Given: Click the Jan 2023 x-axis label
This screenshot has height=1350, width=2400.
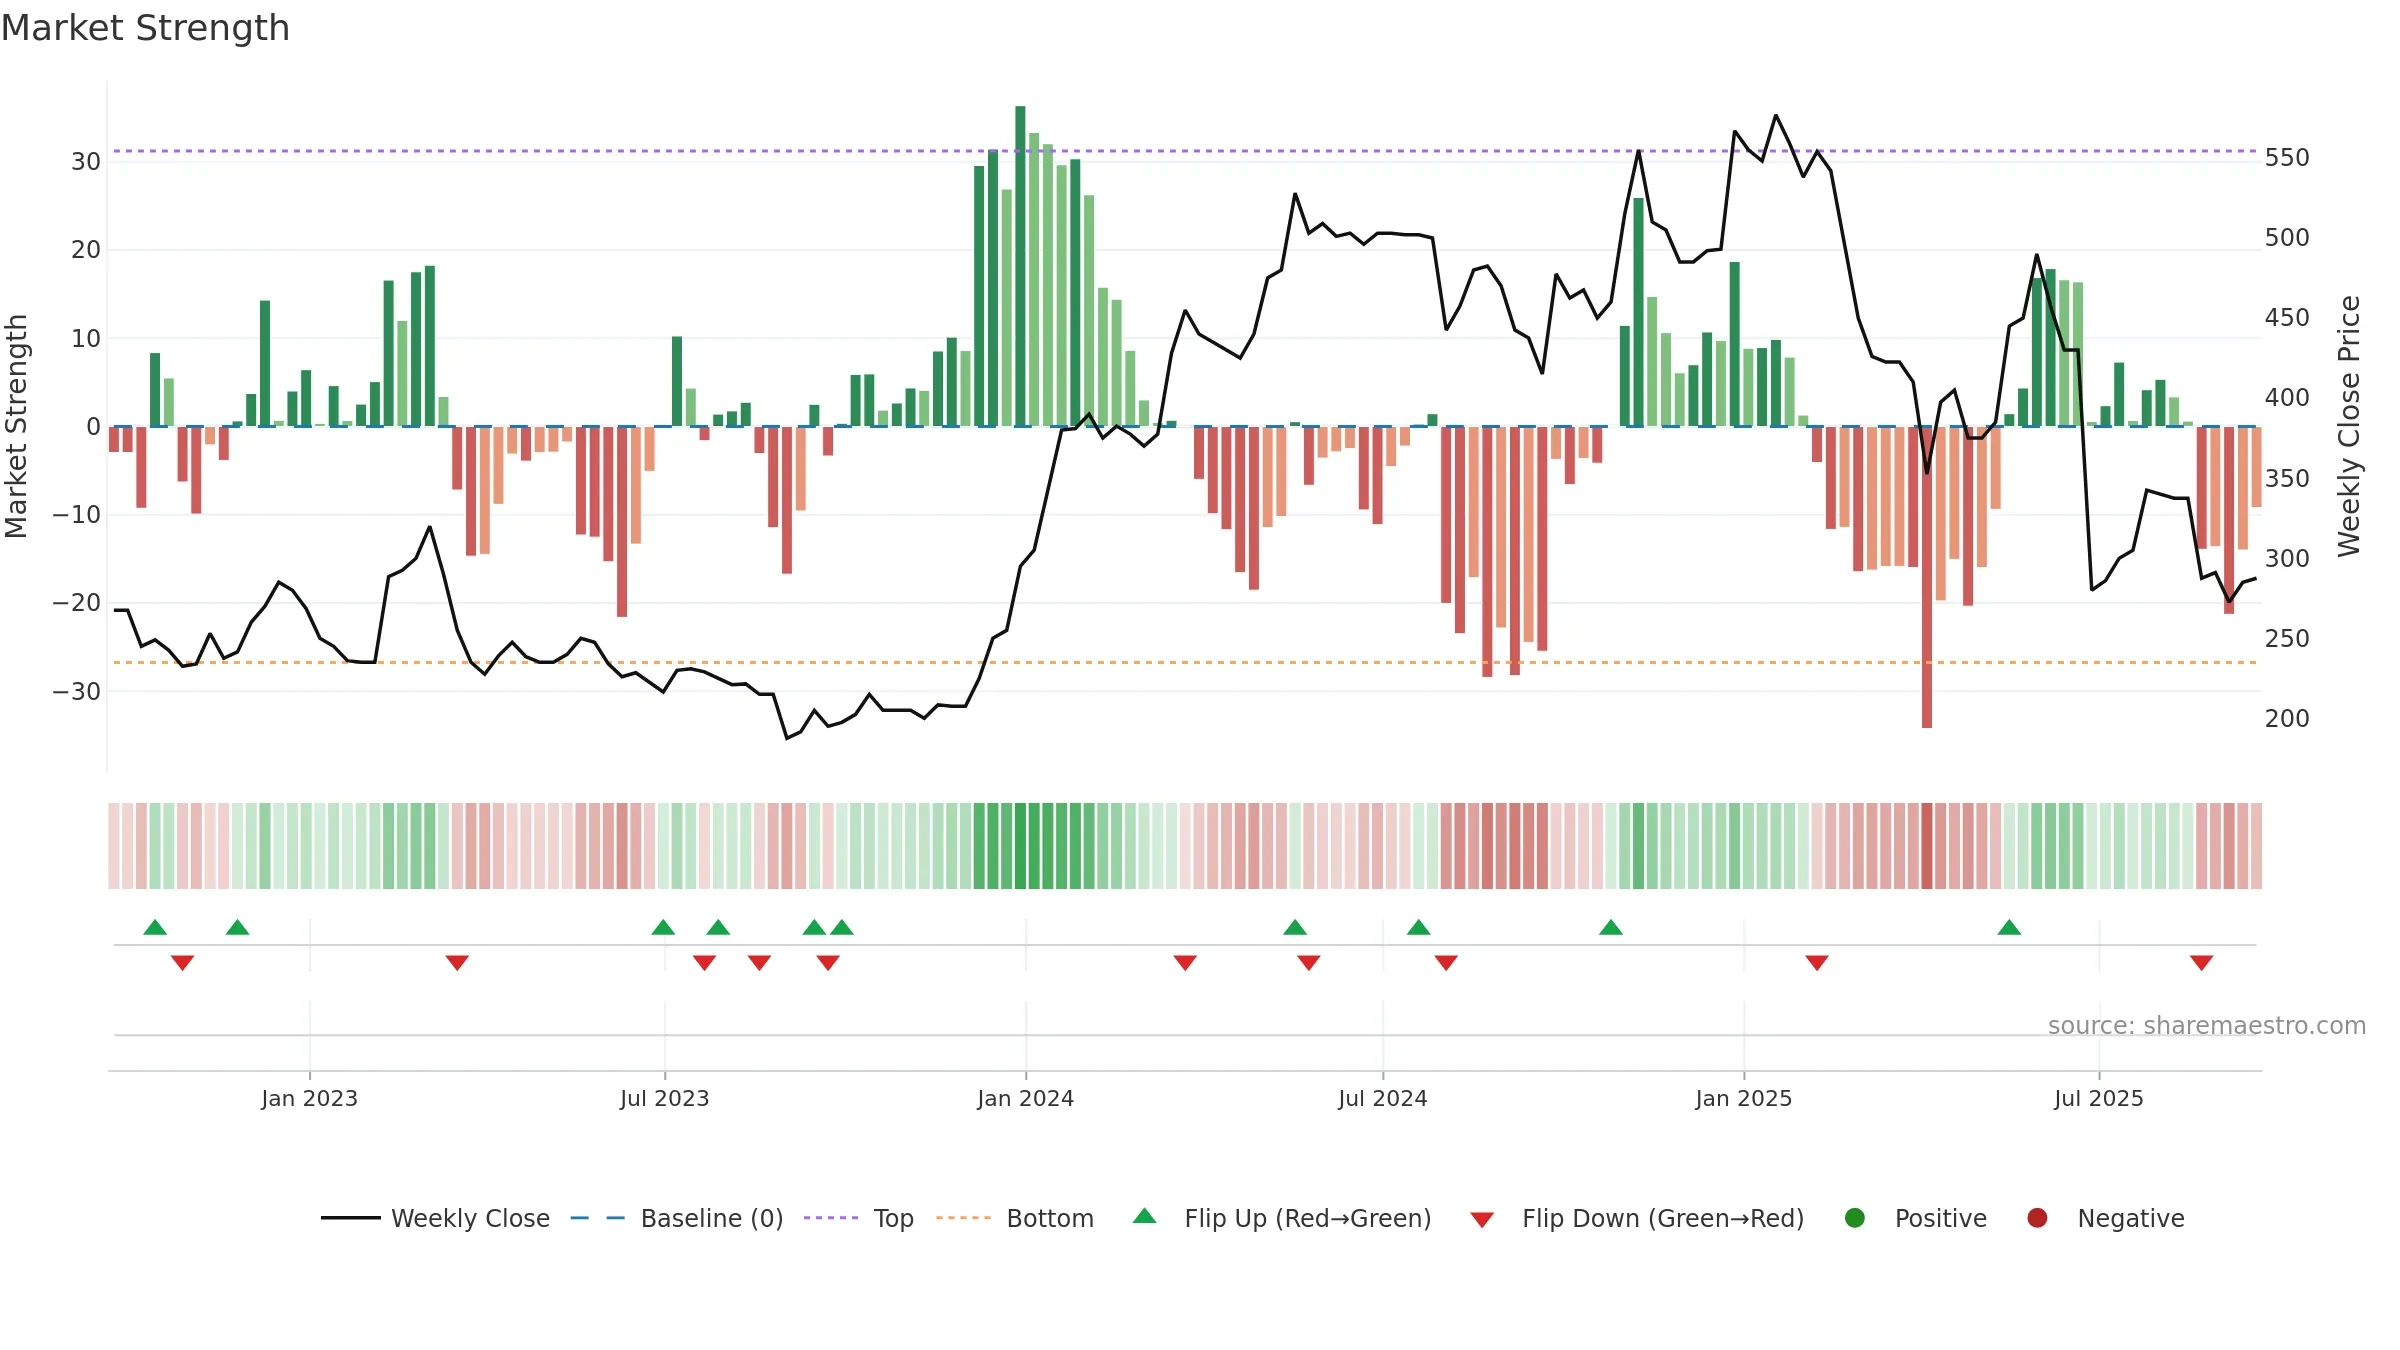Looking at the screenshot, I should coord(310,1098).
